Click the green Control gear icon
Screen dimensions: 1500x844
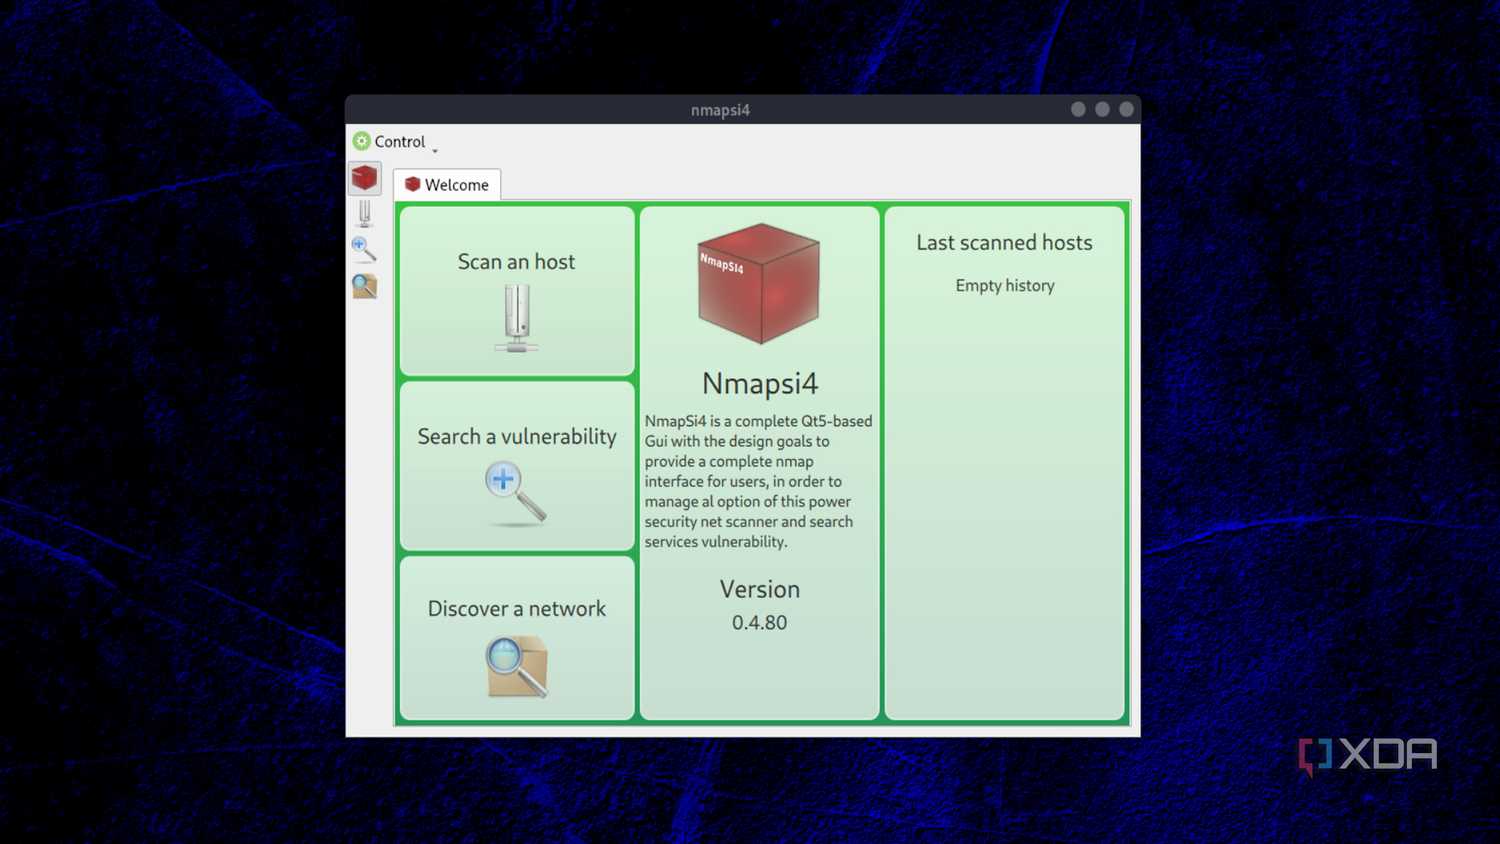362,142
